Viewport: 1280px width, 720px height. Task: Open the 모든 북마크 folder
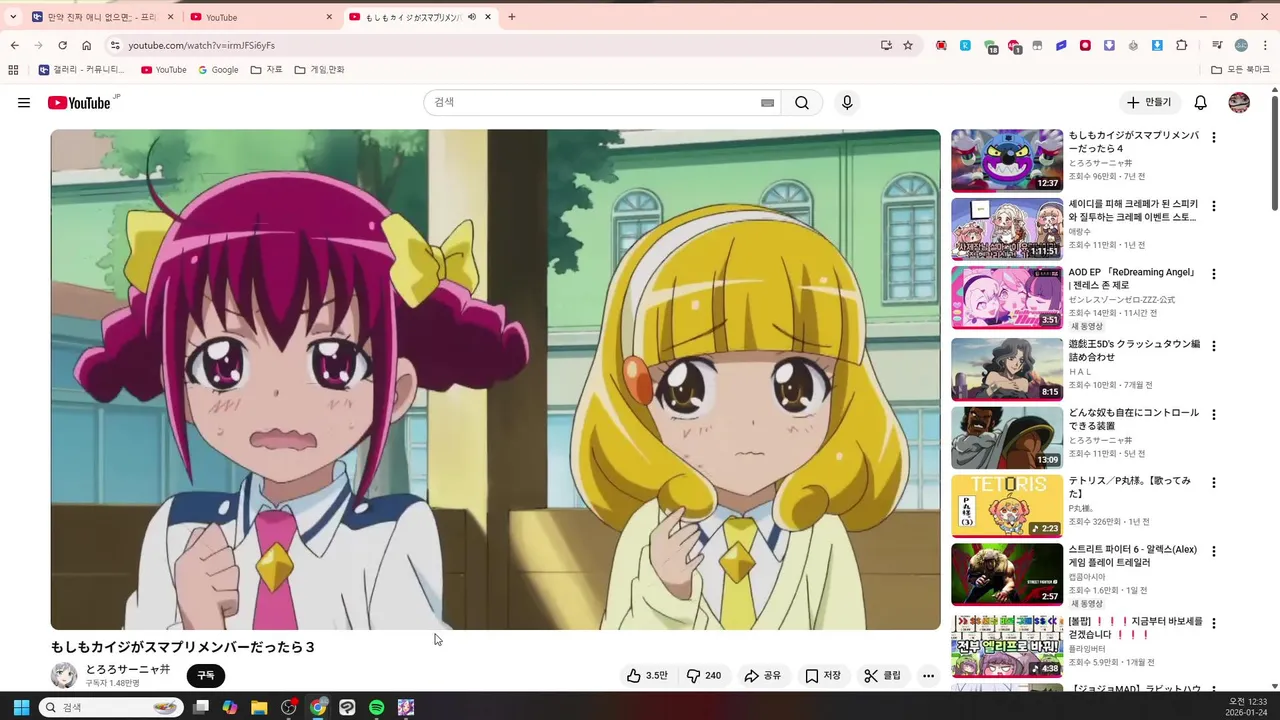pos(1240,70)
